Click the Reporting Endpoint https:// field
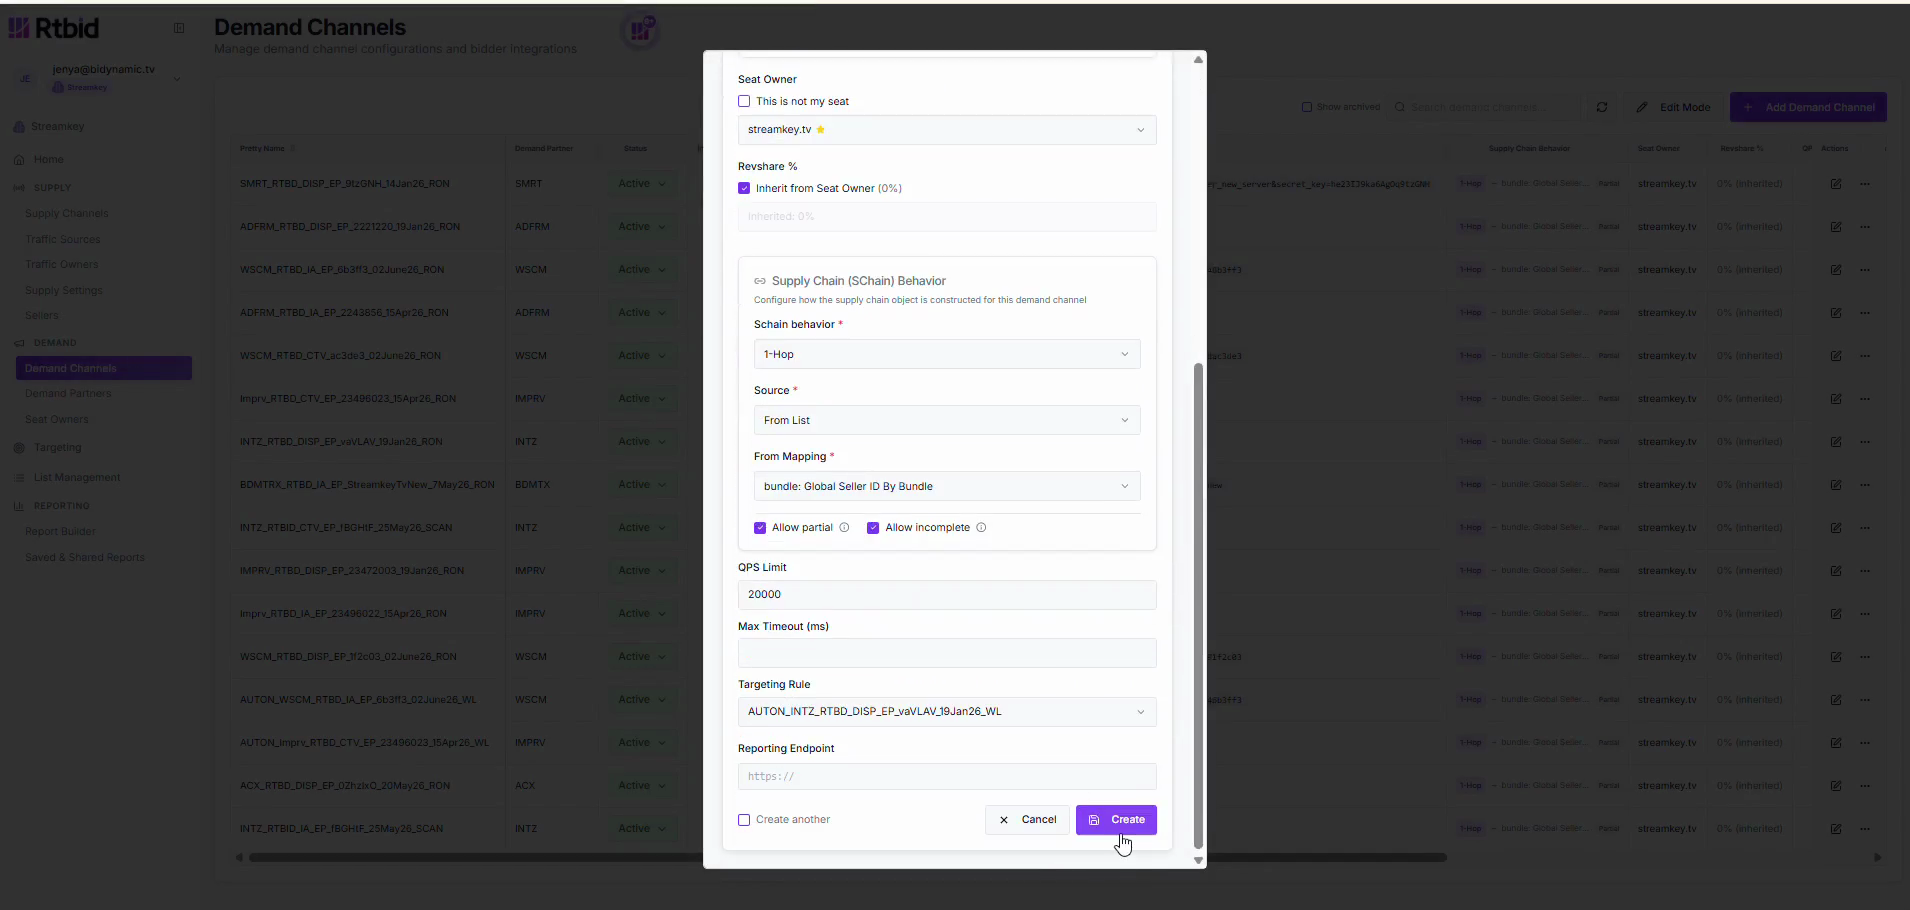The height and width of the screenshot is (910, 1910). click(x=947, y=776)
